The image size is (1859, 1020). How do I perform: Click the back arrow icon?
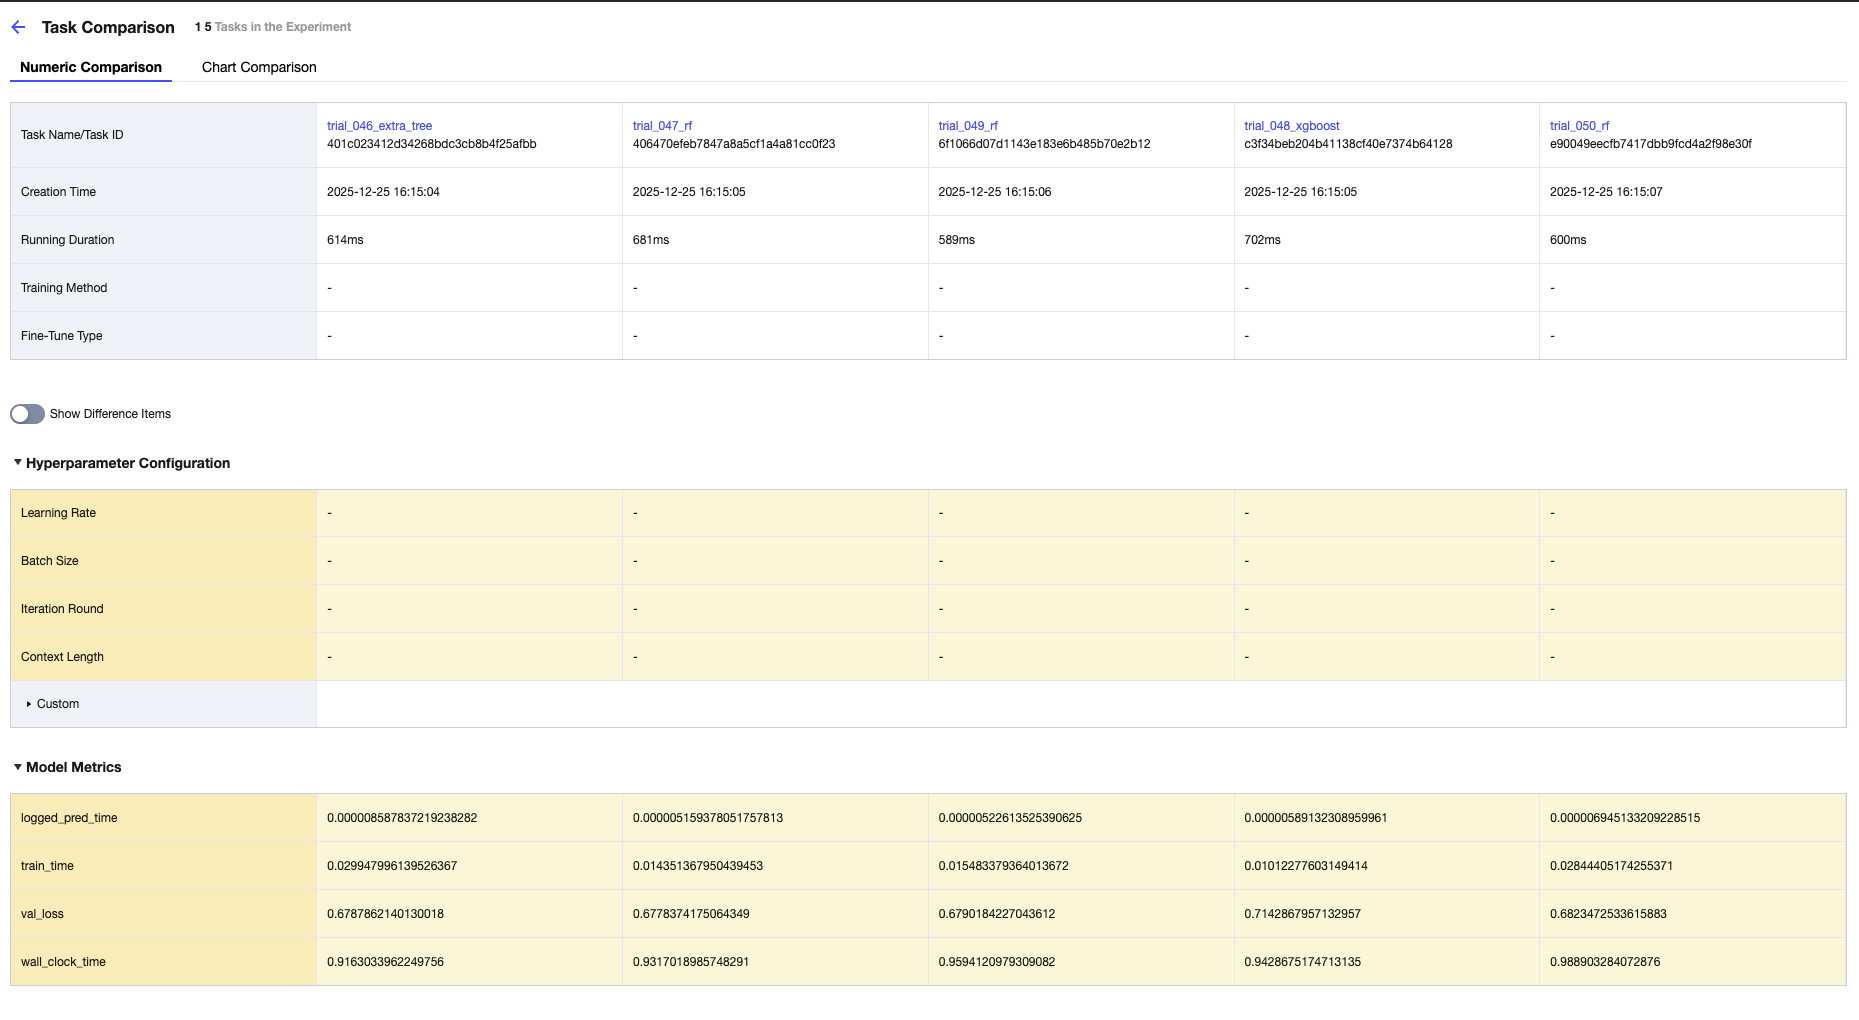click(18, 27)
